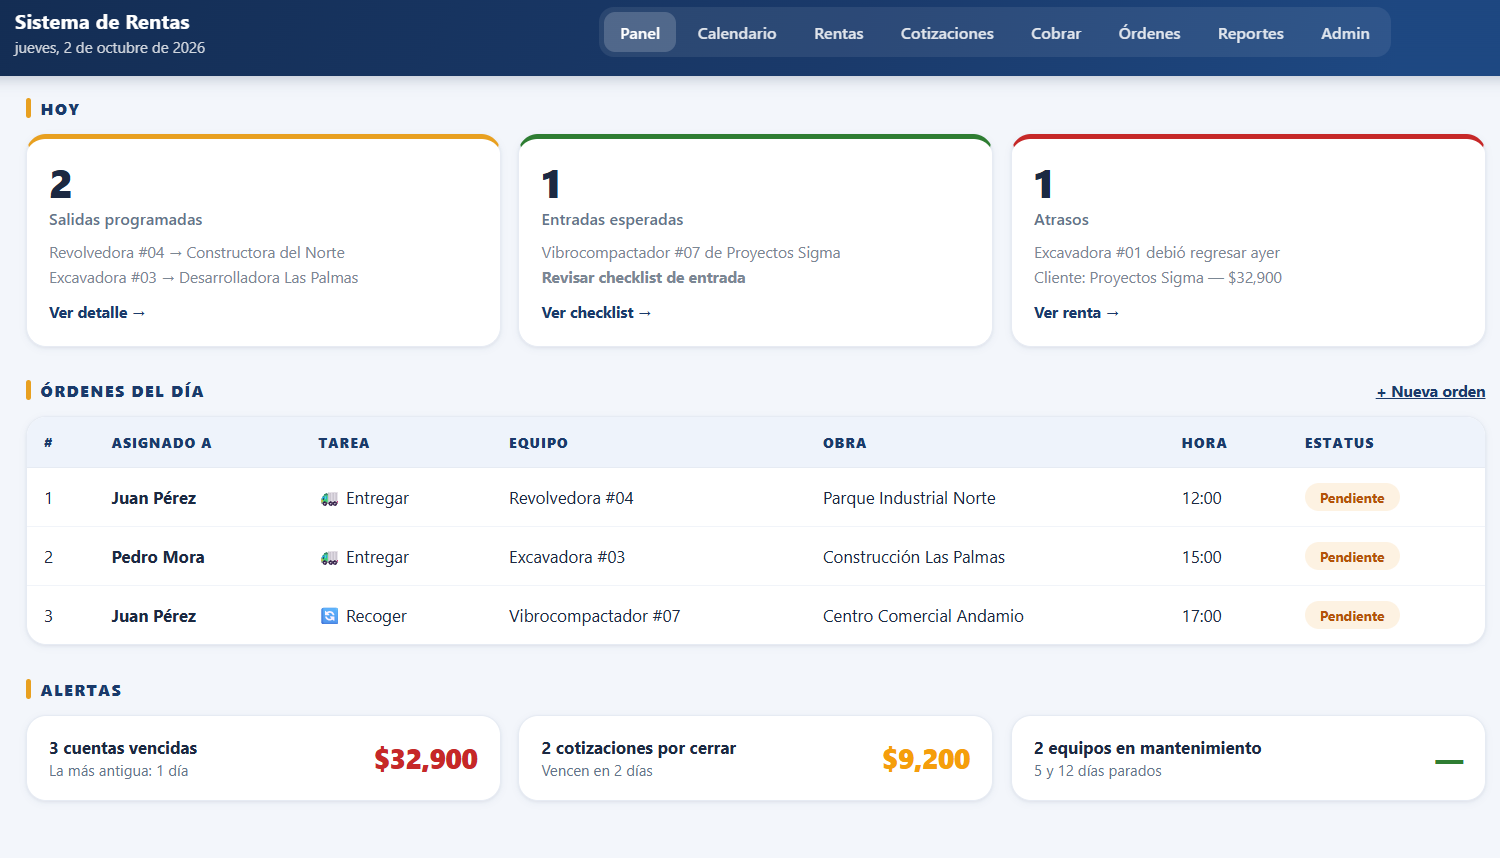
Task: Click the truck icon in Revolvedora #04 row
Action: click(329, 499)
